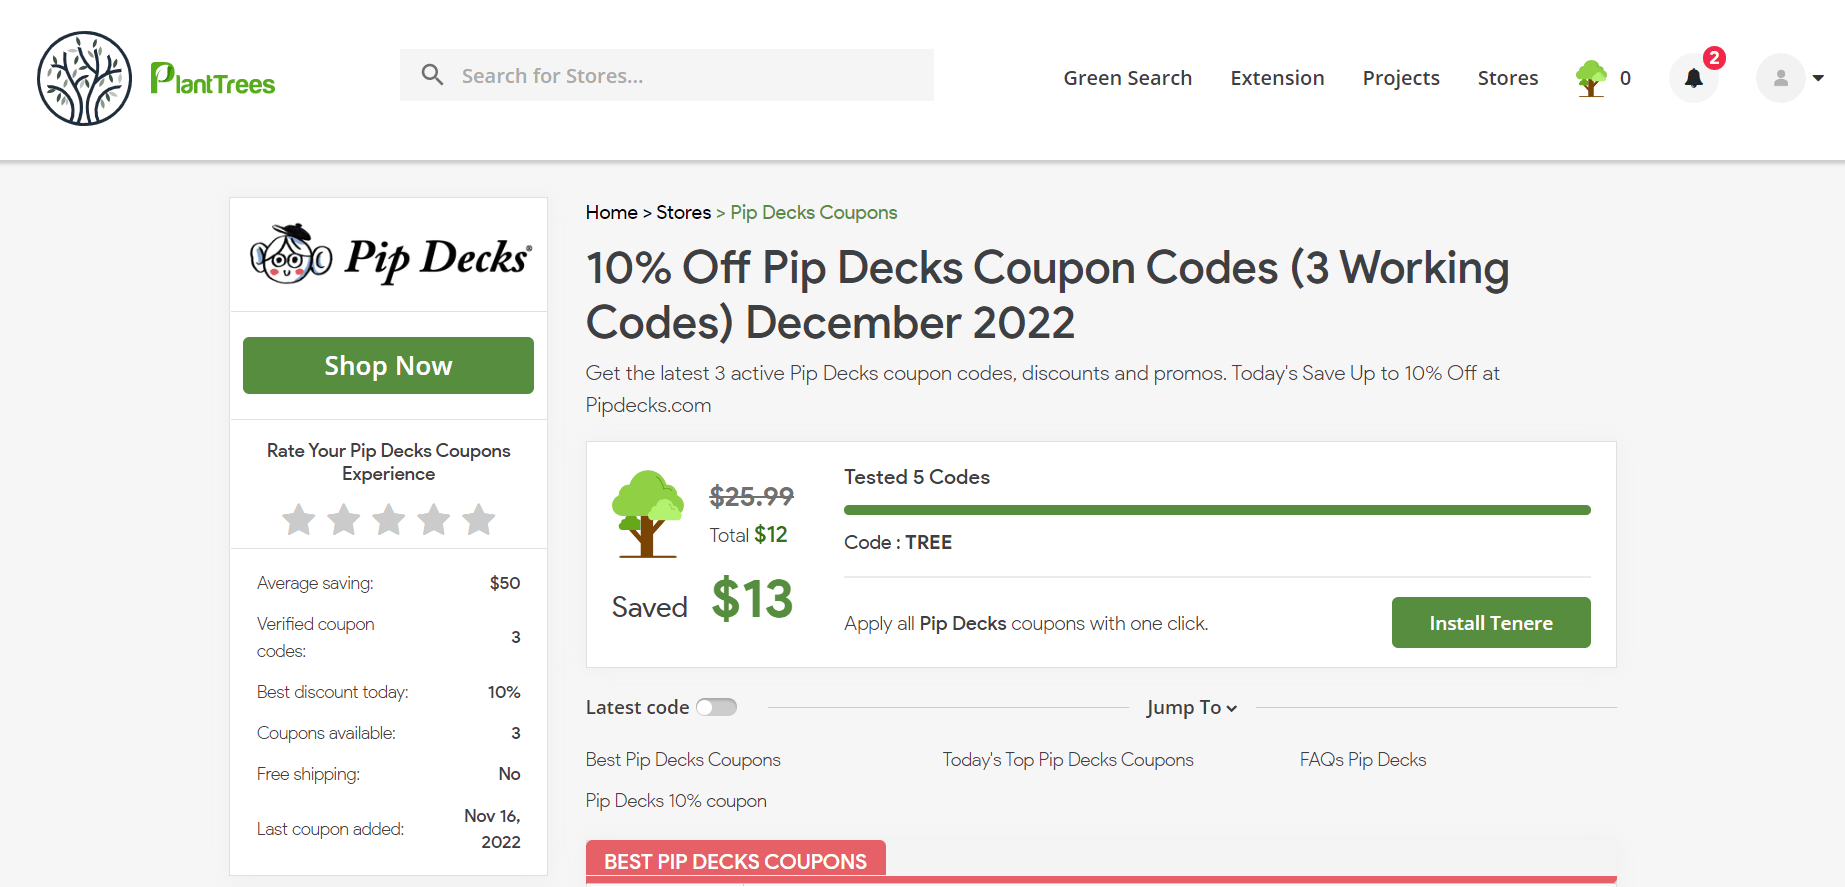Click the PlantTrees logo icon
This screenshot has width=1845, height=887.
click(85, 79)
